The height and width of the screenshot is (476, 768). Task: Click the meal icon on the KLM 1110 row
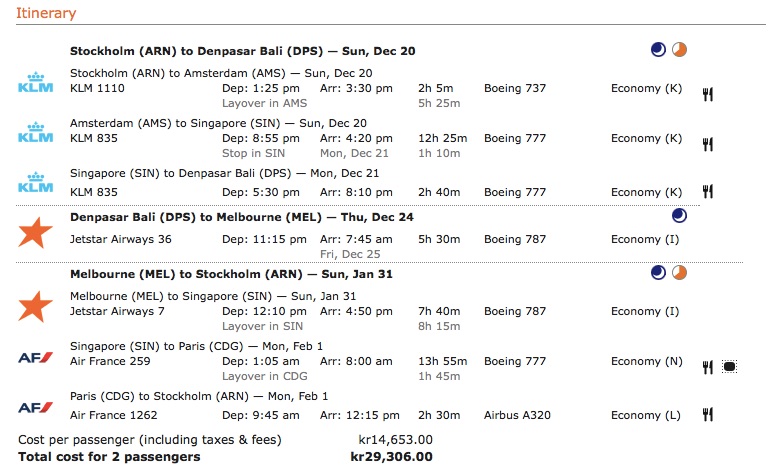[708, 94]
